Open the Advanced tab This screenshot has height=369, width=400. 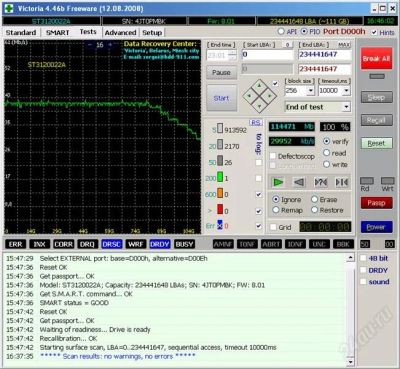click(120, 32)
